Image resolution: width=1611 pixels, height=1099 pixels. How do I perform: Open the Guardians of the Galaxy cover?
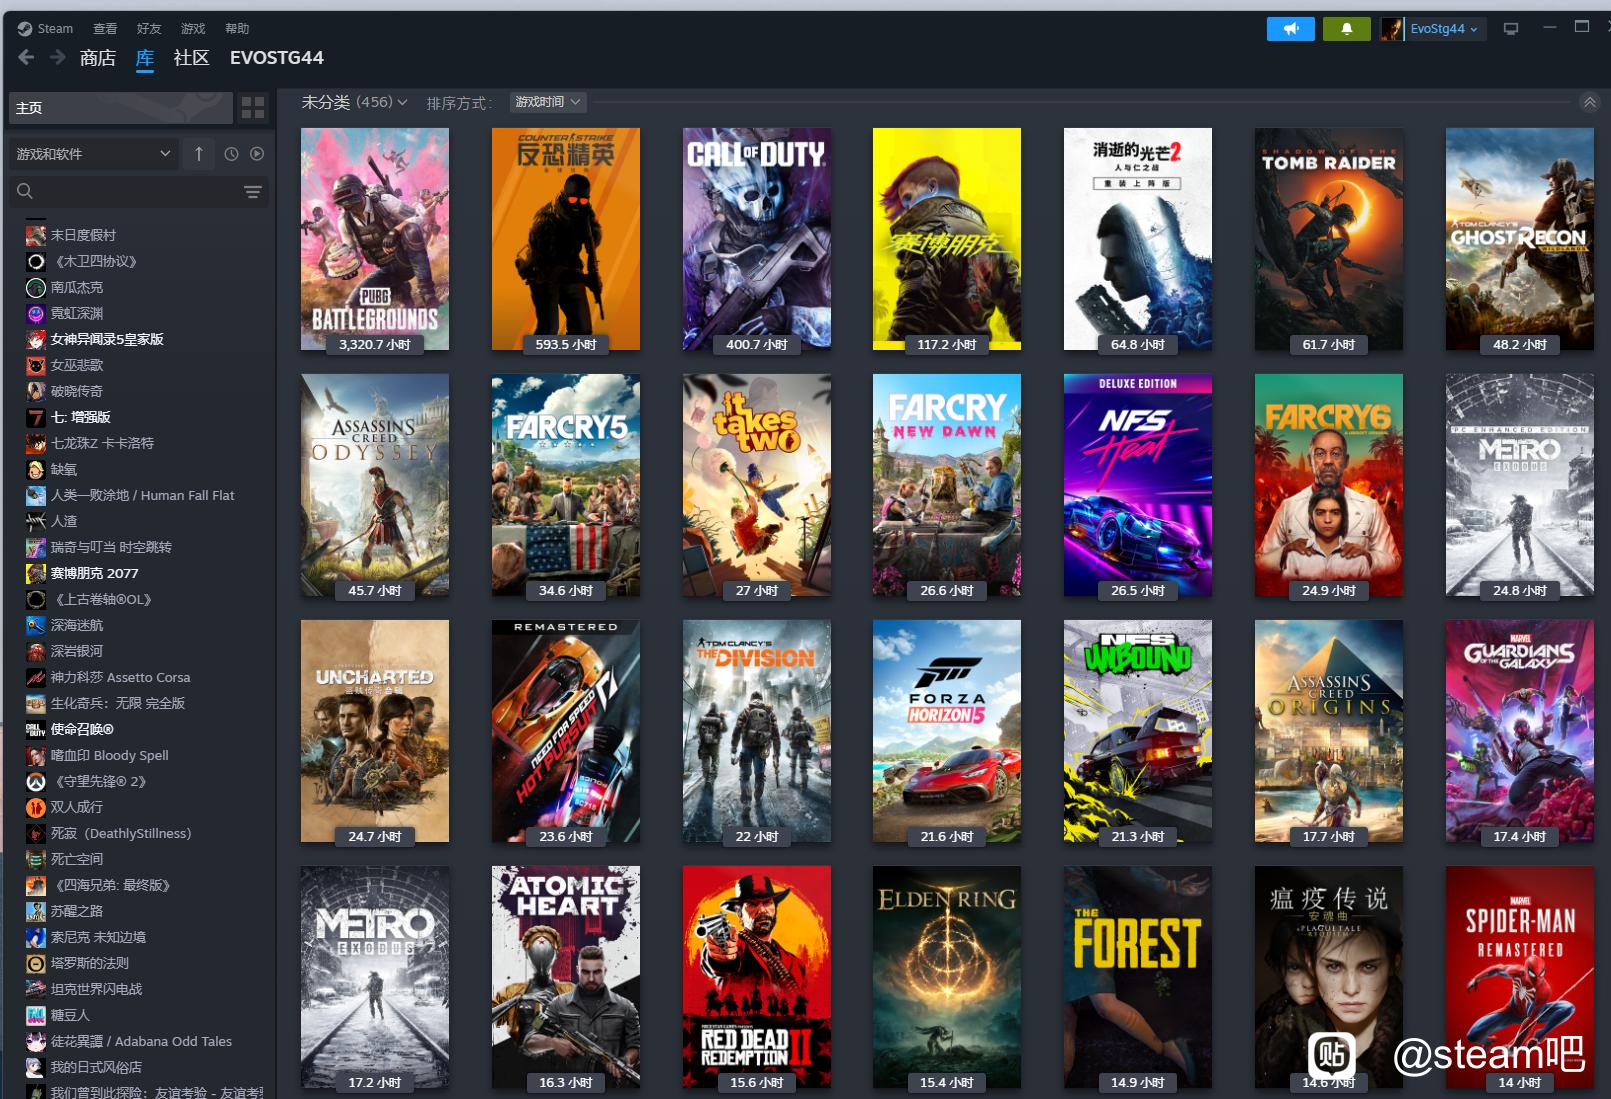1520,731
